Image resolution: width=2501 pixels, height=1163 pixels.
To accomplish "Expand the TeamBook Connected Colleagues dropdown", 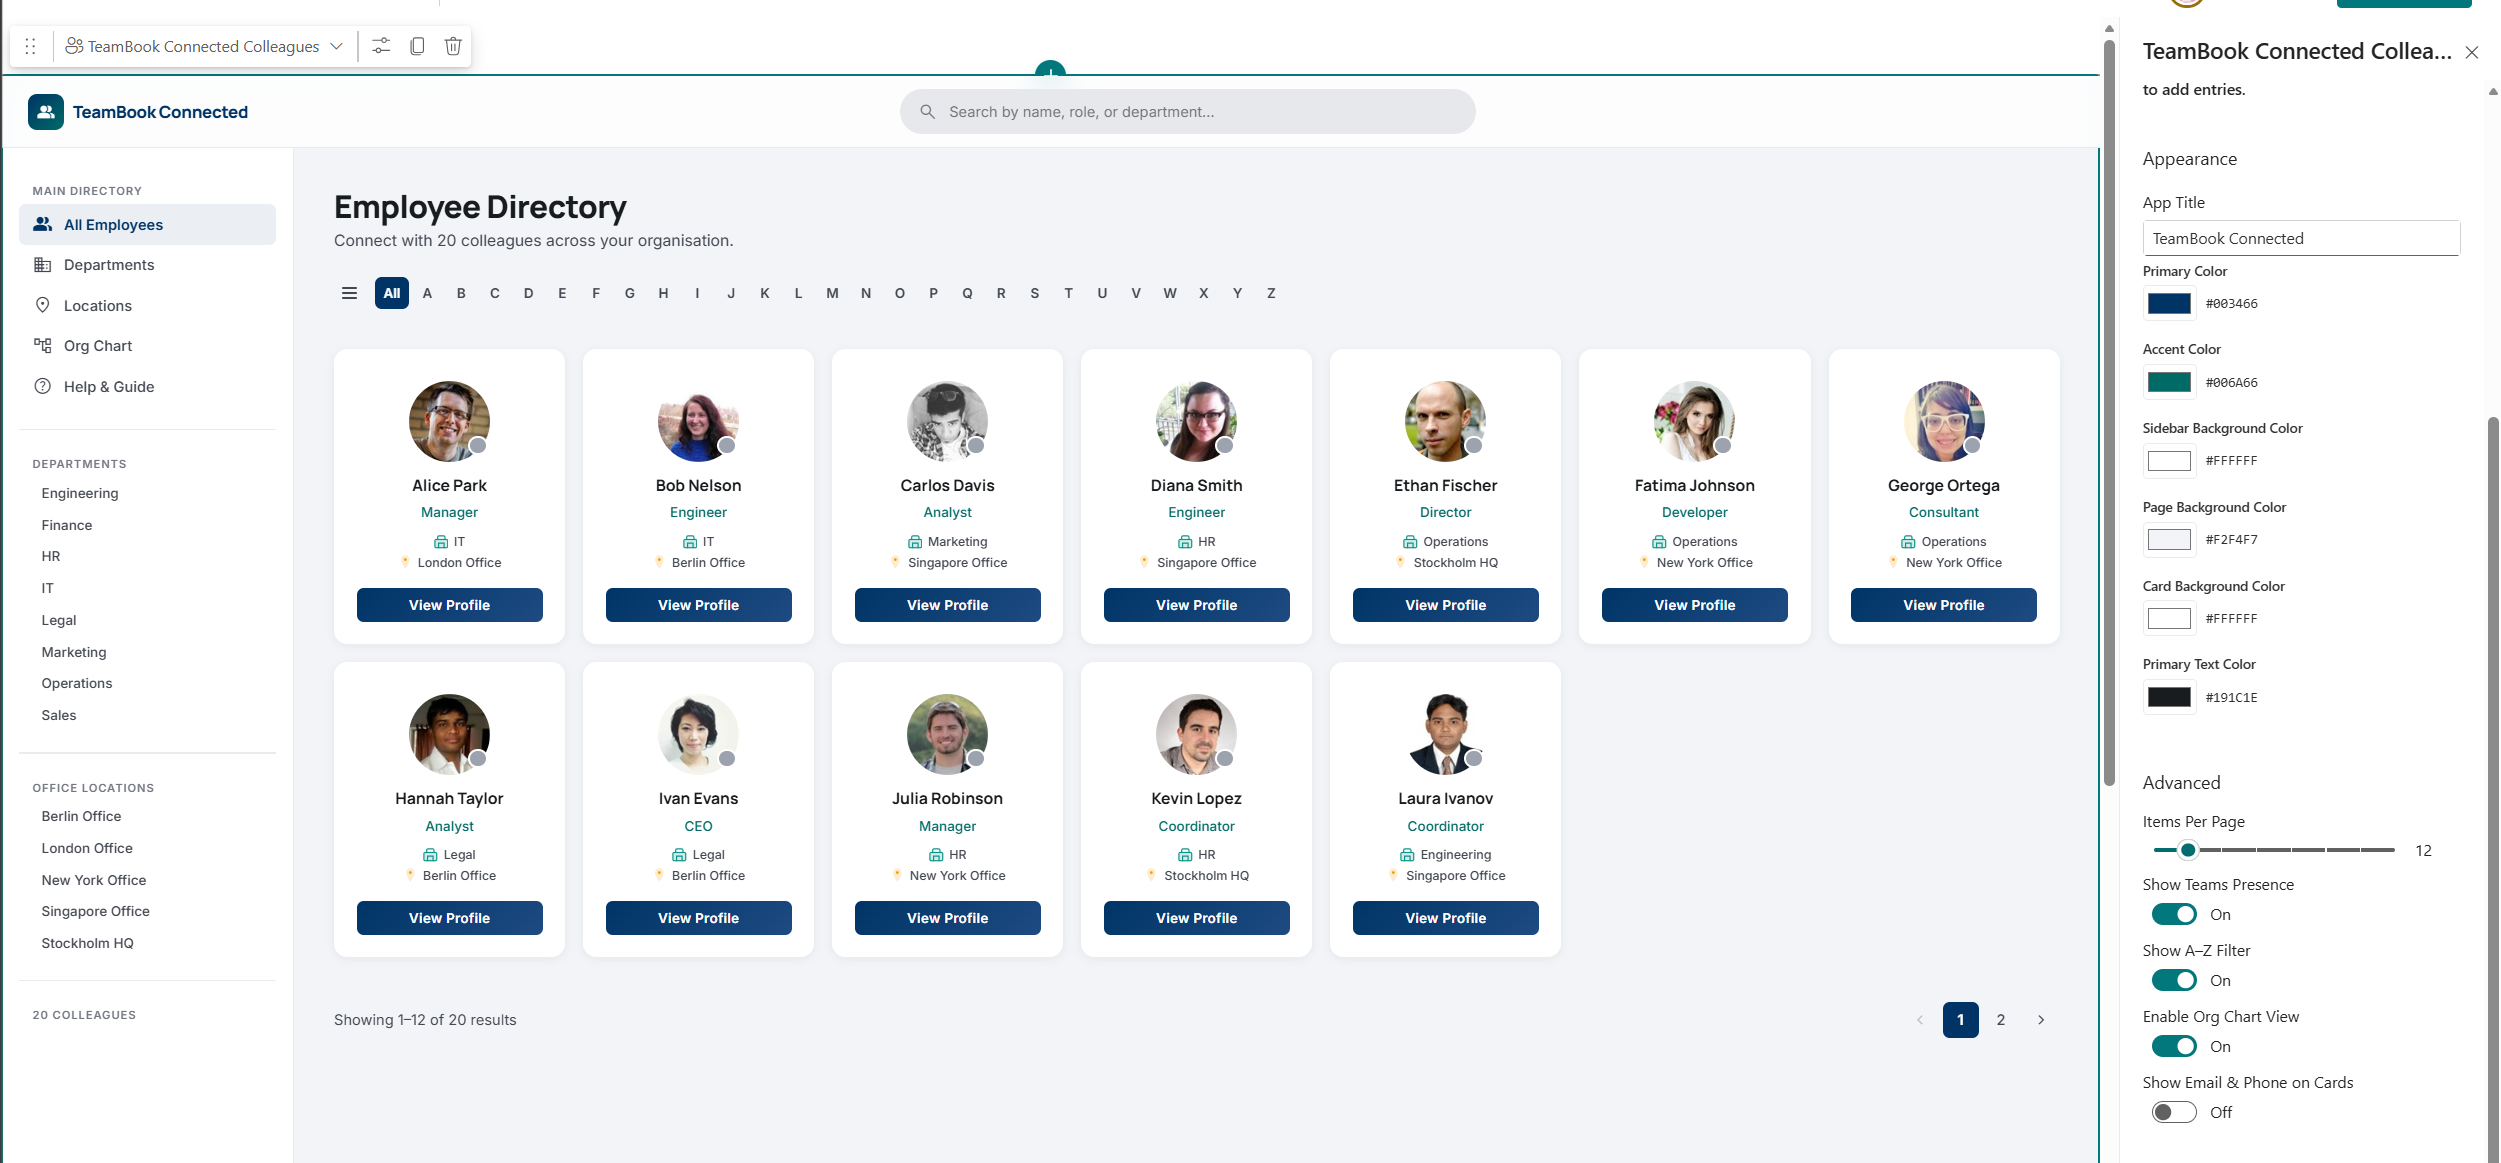I will click(336, 46).
